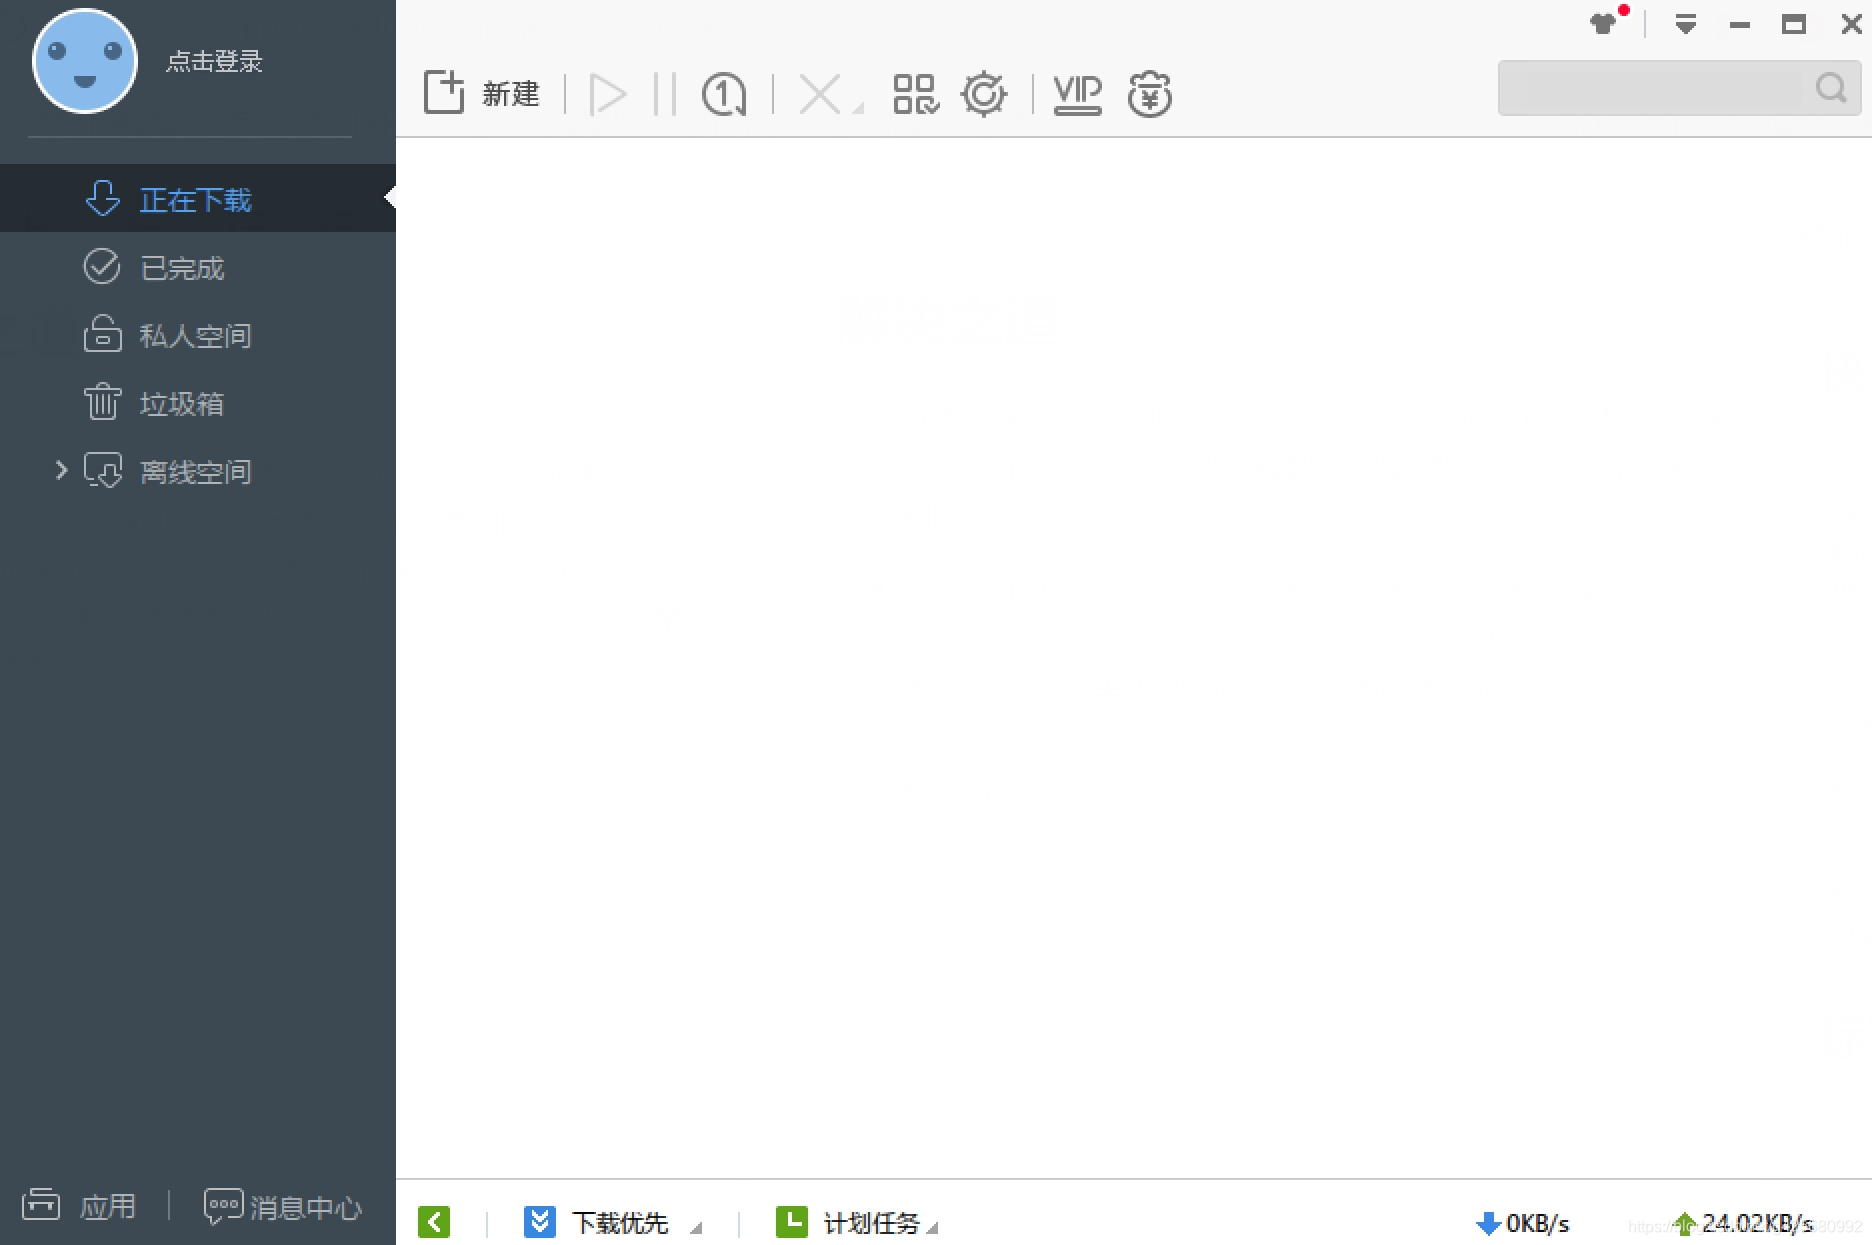Create a new download task with 新建
This screenshot has height=1245, width=1872.
pos(482,93)
